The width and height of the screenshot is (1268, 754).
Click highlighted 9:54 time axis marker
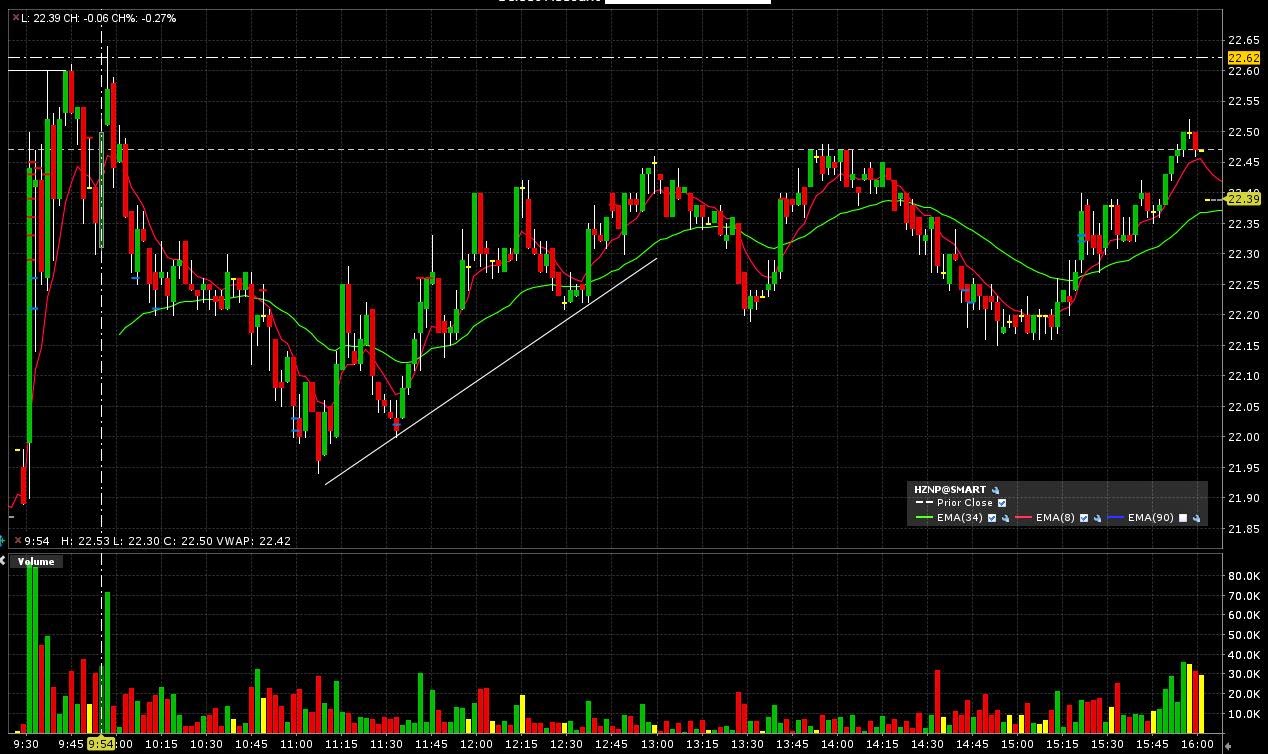pyautogui.click(x=101, y=744)
